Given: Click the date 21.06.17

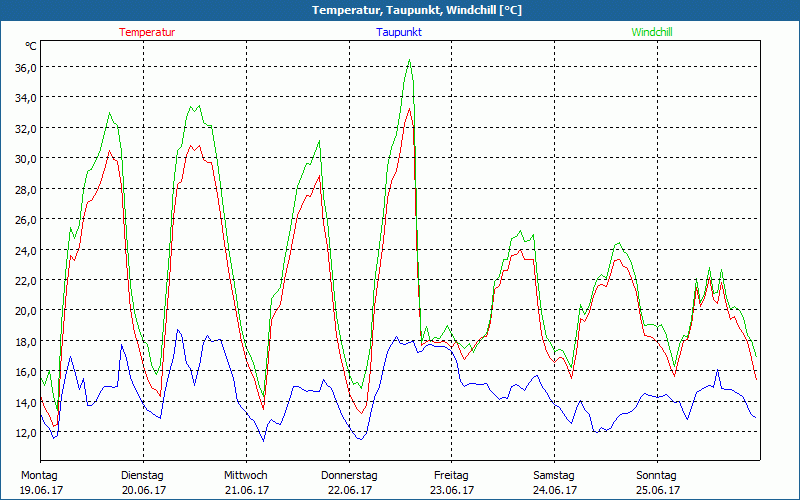Looking at the screenshot, I should 247,490.
